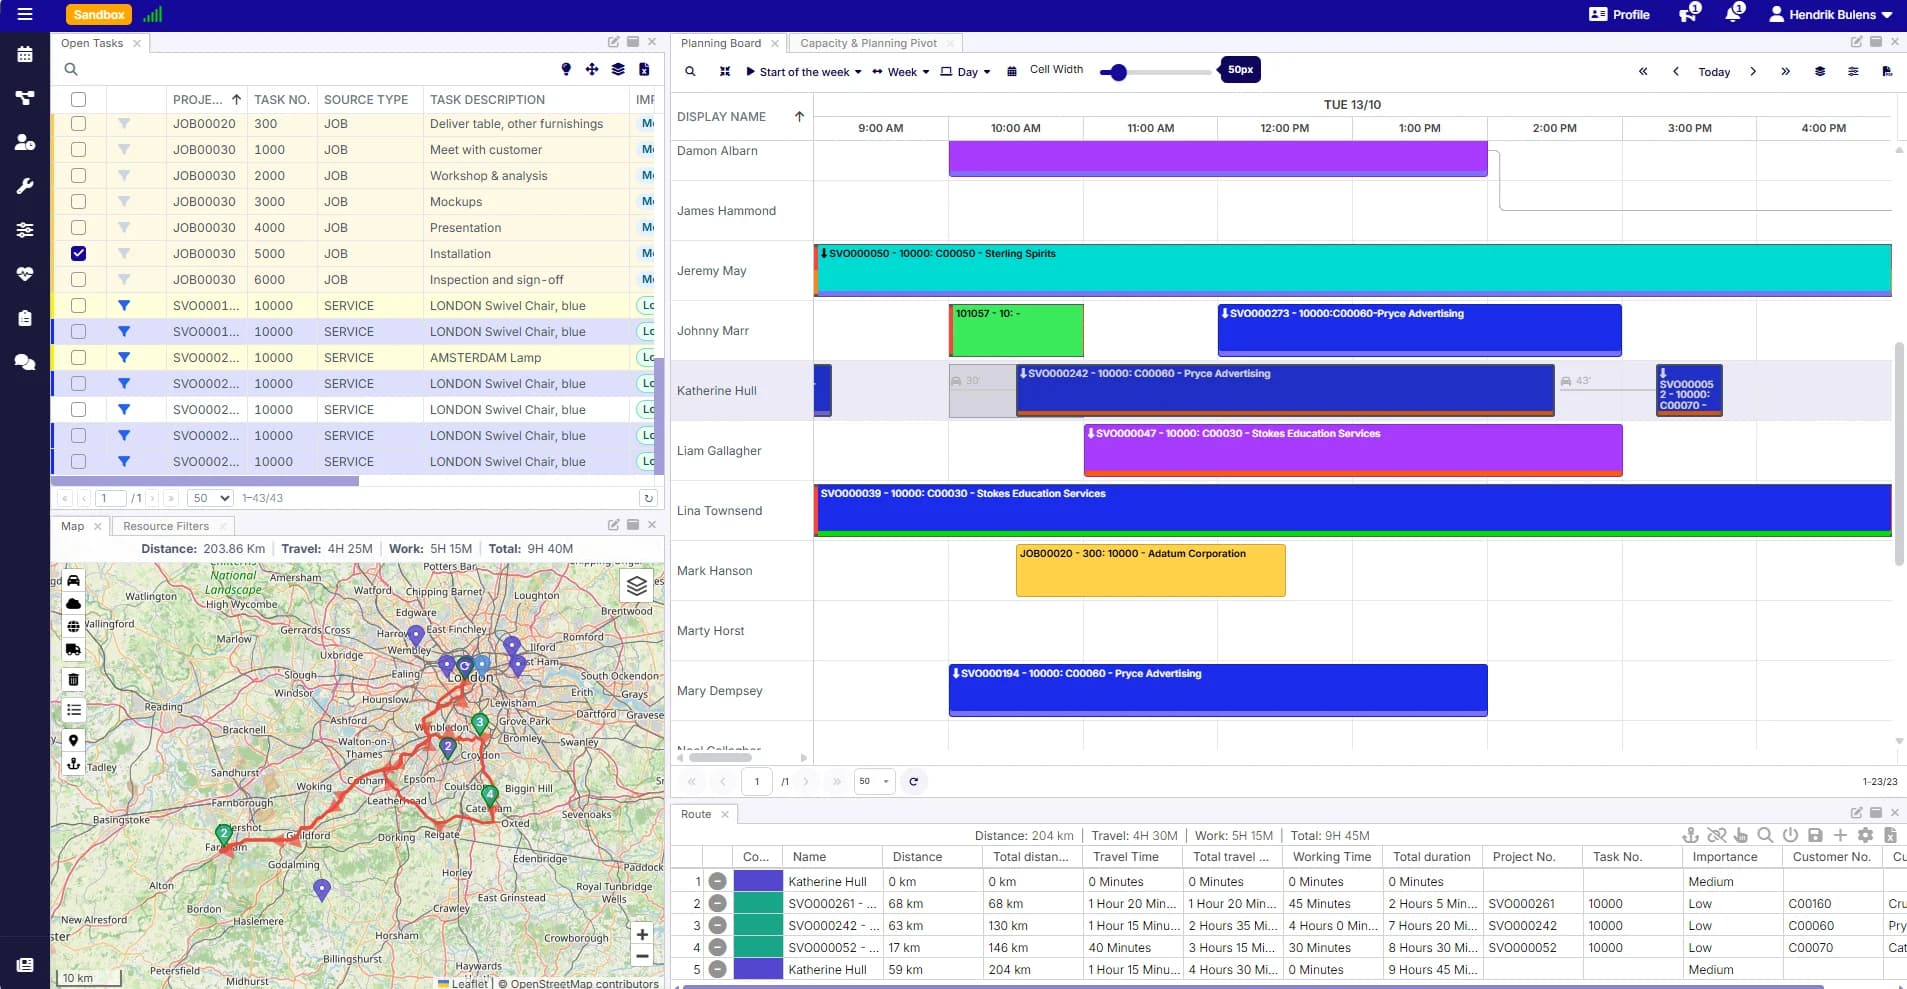
Task: Open the page size 50 dropdown in Open Tasks
Action: [211, 498]
